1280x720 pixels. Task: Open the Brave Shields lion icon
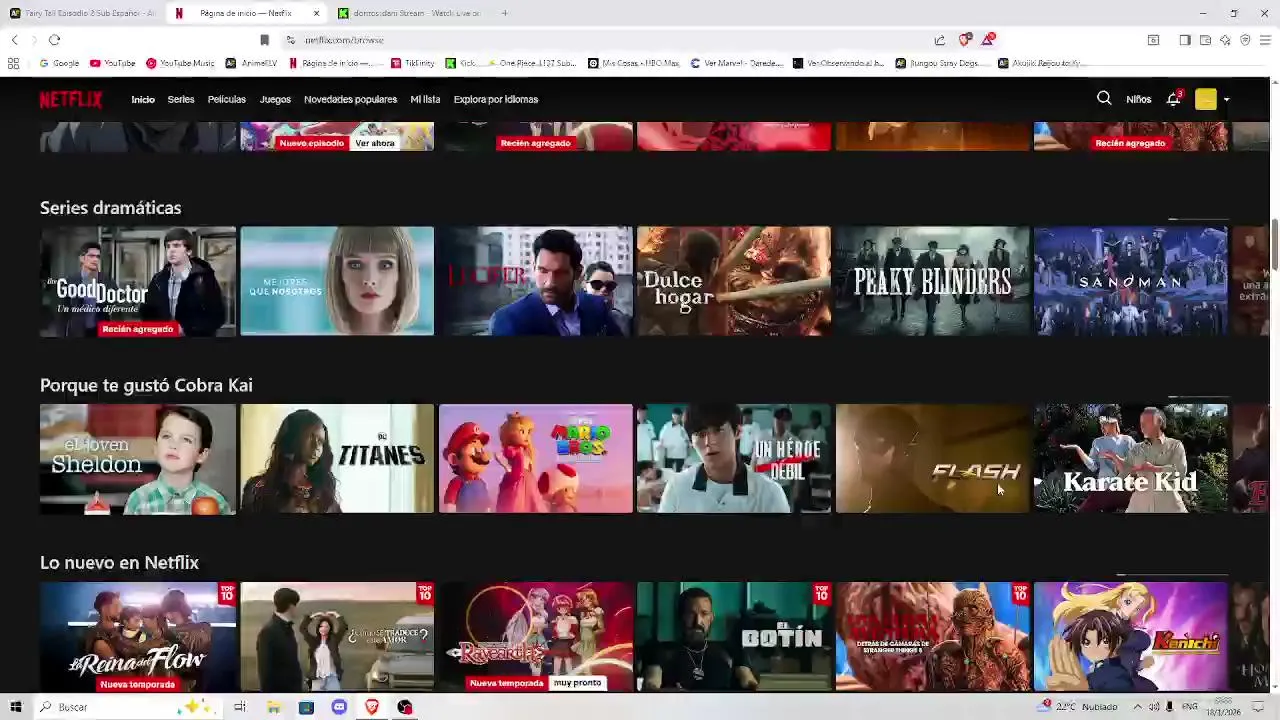click(964, 40)
